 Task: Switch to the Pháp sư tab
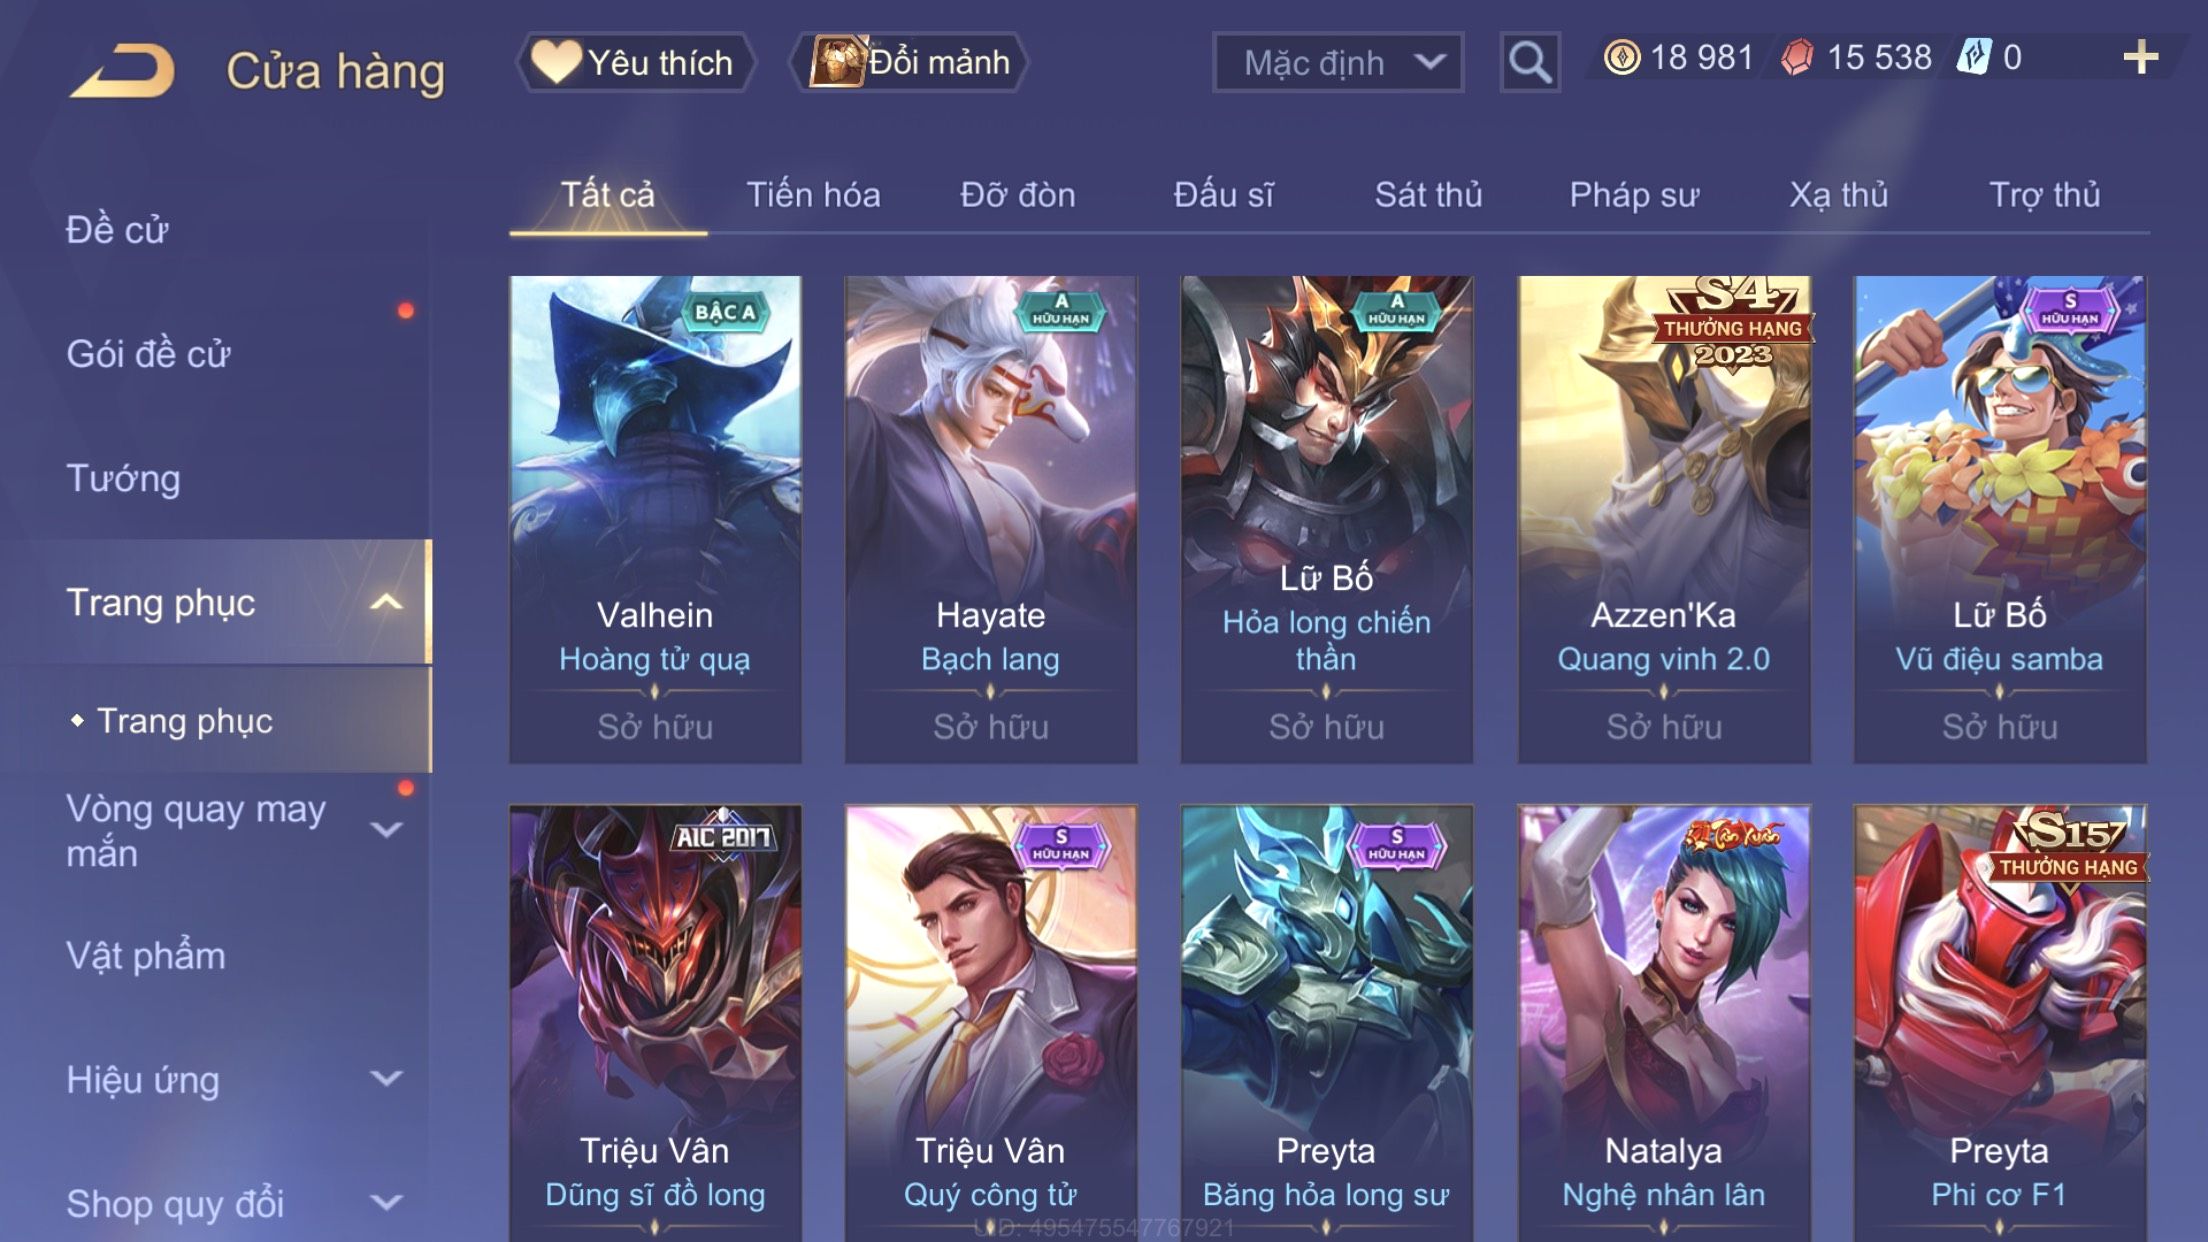pos(1634,195)
